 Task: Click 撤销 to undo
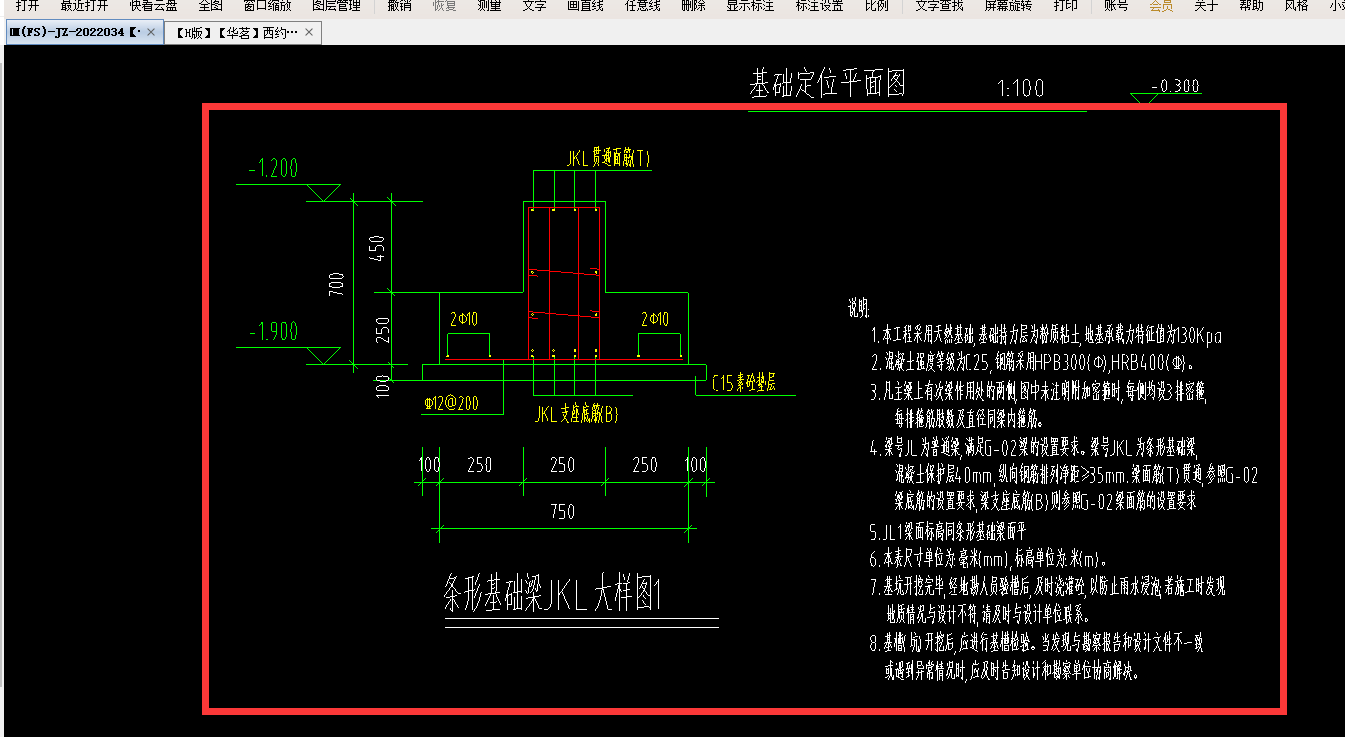[399, 6]
